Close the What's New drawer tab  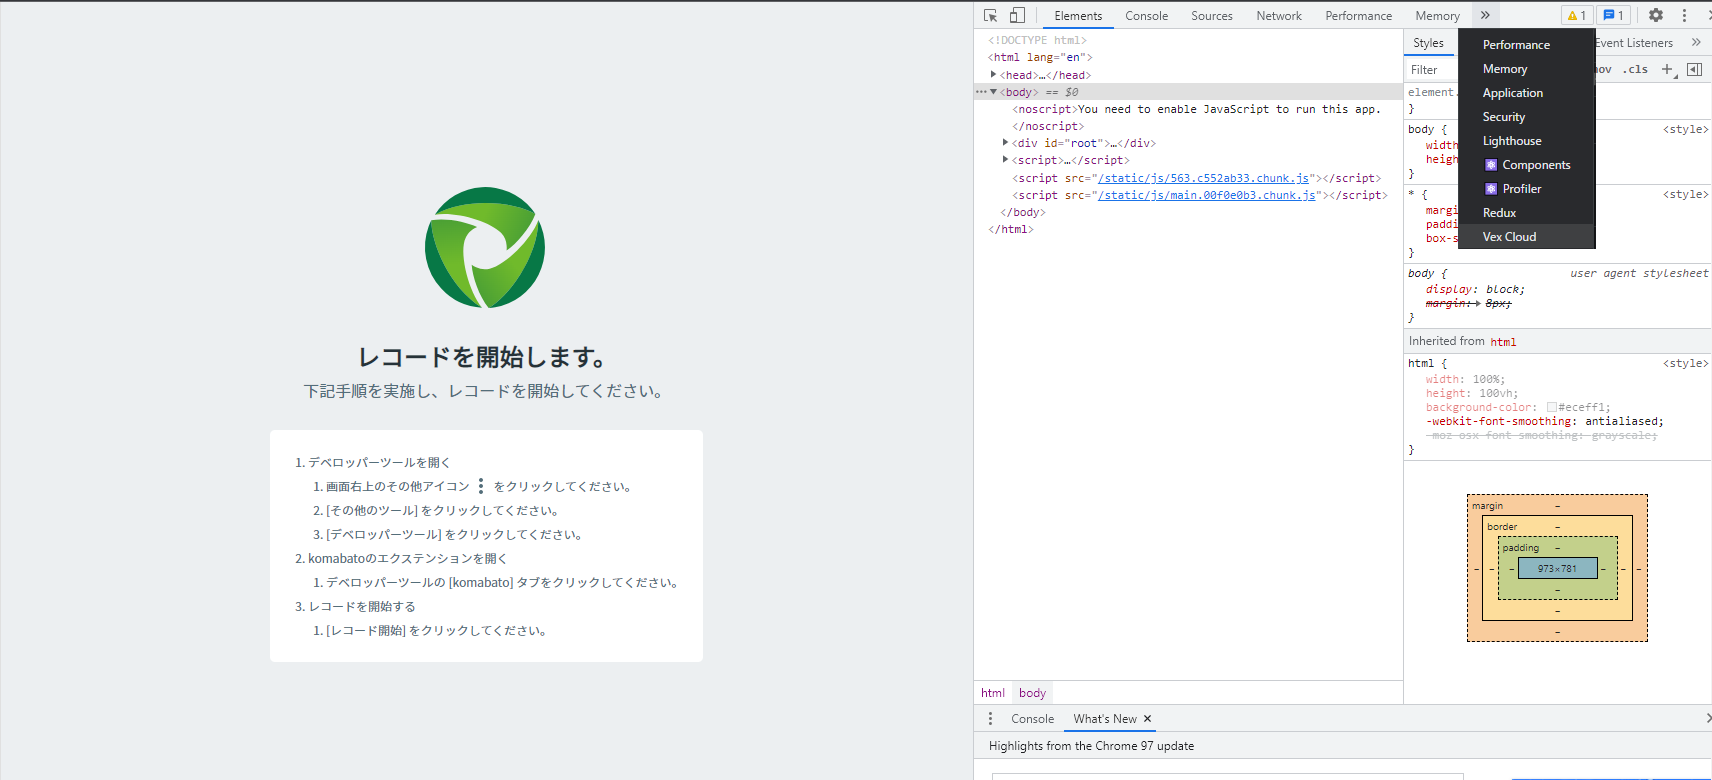(1147, 719)
